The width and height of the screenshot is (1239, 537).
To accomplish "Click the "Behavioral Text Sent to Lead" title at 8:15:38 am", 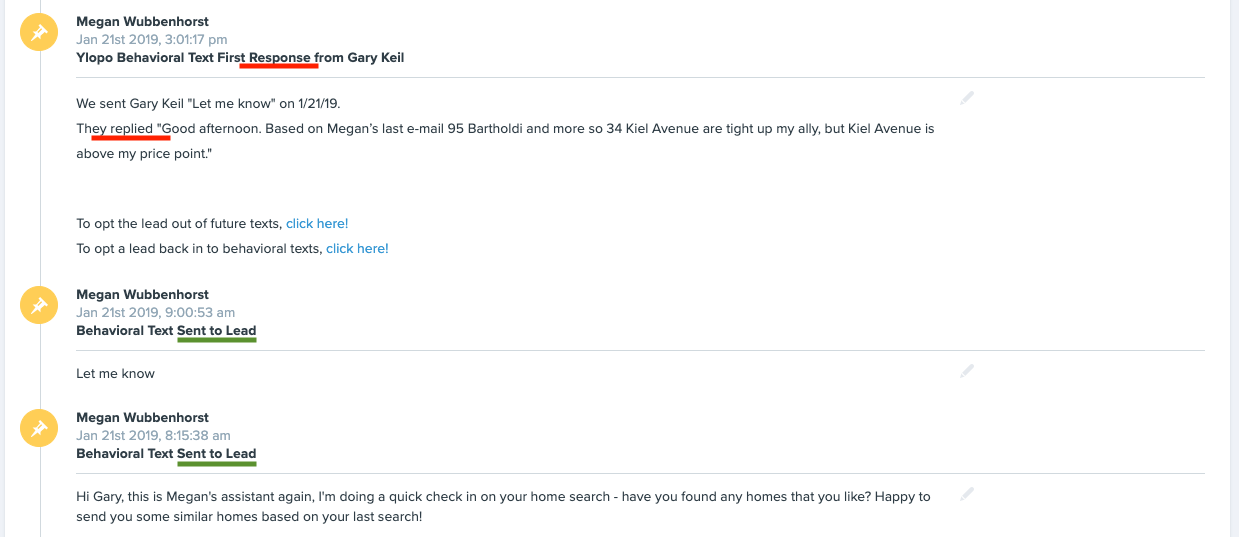I will pyautogui.click(x=166, y=454).
